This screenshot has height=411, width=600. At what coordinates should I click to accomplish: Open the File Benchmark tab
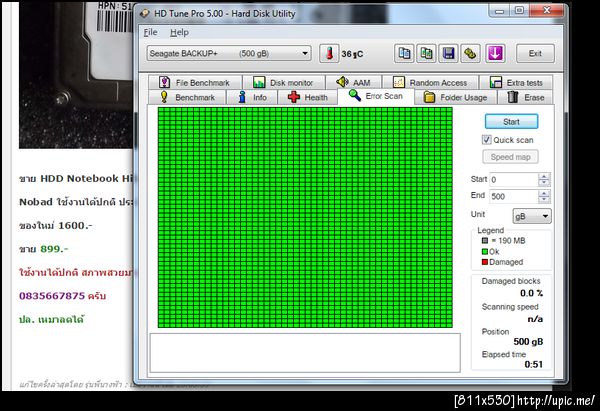[x=195, y=82]
